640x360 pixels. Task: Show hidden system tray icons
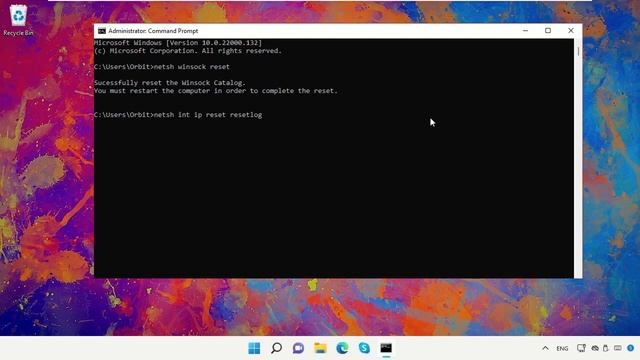pos(545,348)
